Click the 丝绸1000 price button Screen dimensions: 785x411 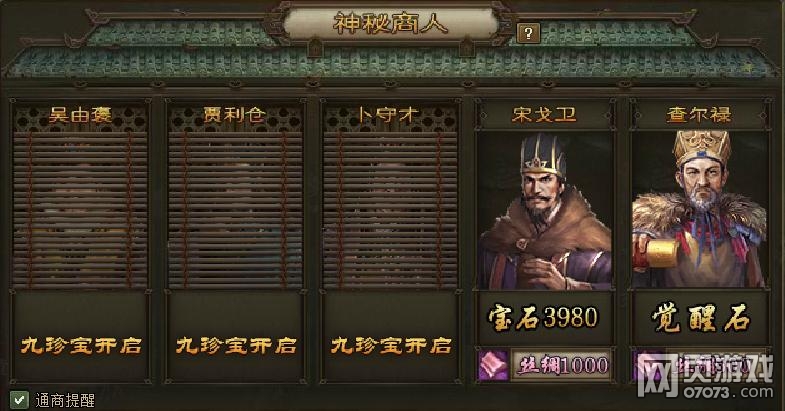561,365
